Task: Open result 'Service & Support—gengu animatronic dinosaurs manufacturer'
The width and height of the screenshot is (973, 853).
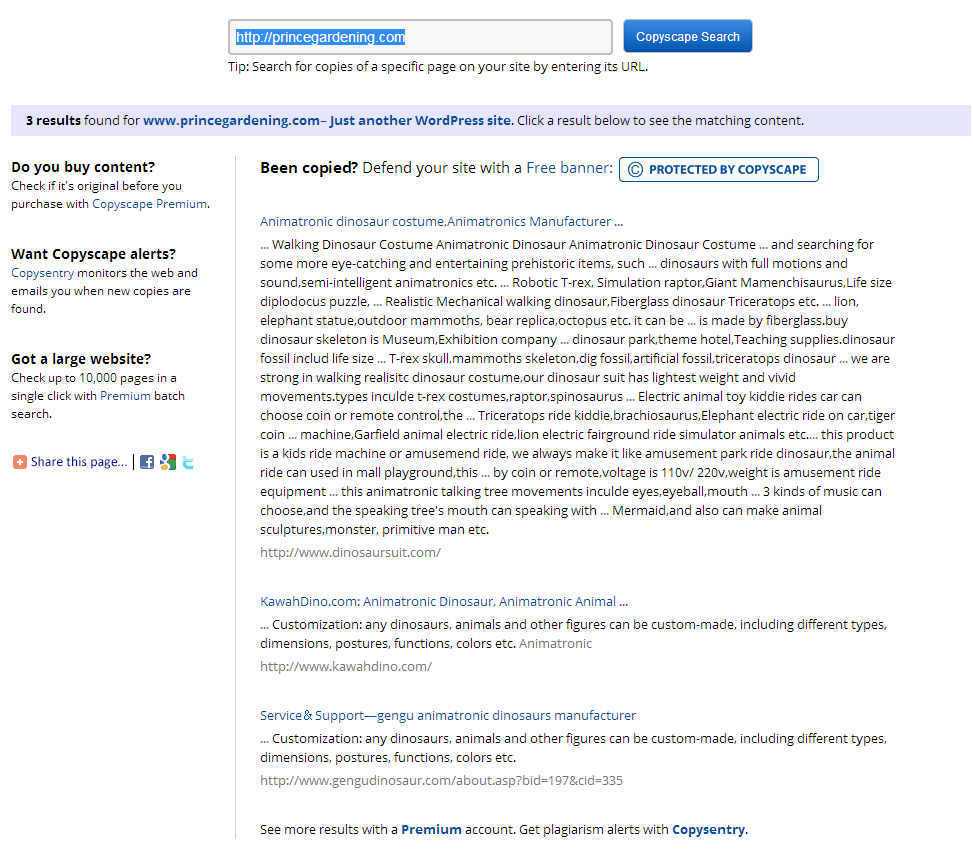Action: click(x=448, y=715)
